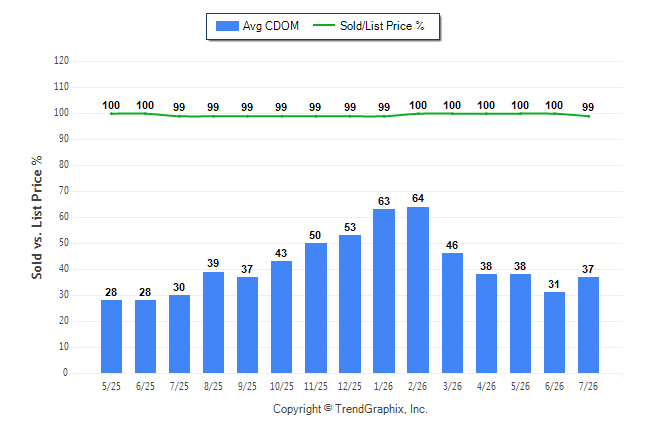
Task: Click the green Sold/List Price % legend line
Action: [x=324, y=26]
